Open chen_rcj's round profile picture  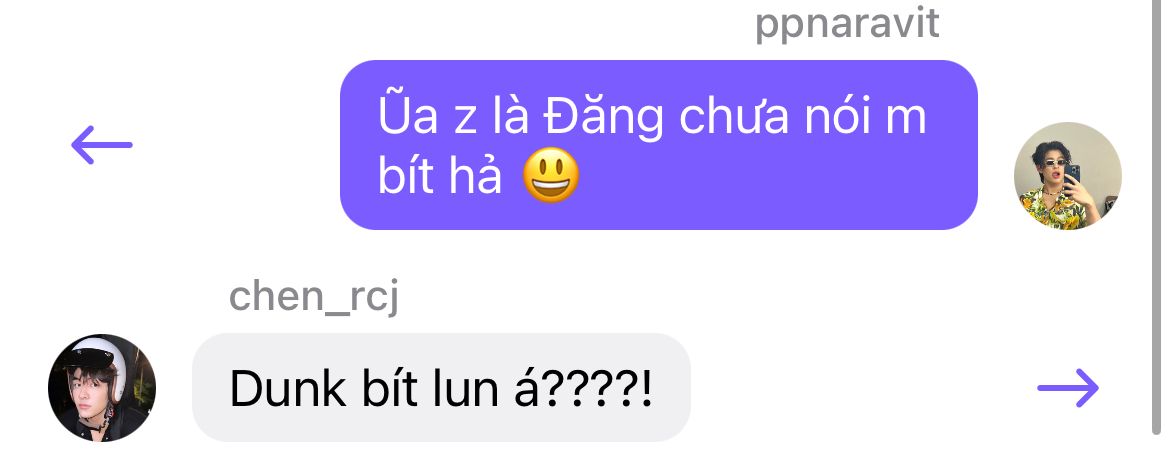(102, 388)
